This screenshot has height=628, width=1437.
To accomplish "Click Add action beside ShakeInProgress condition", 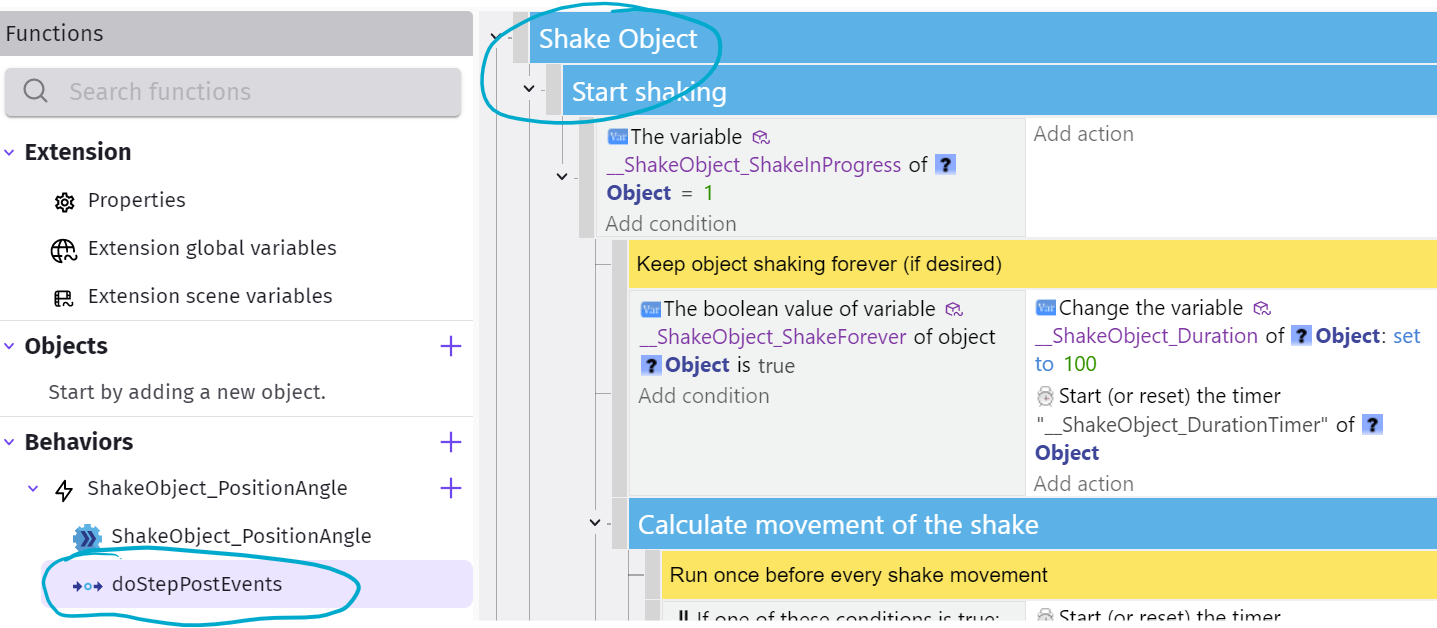I will (x=1083, y=134).
